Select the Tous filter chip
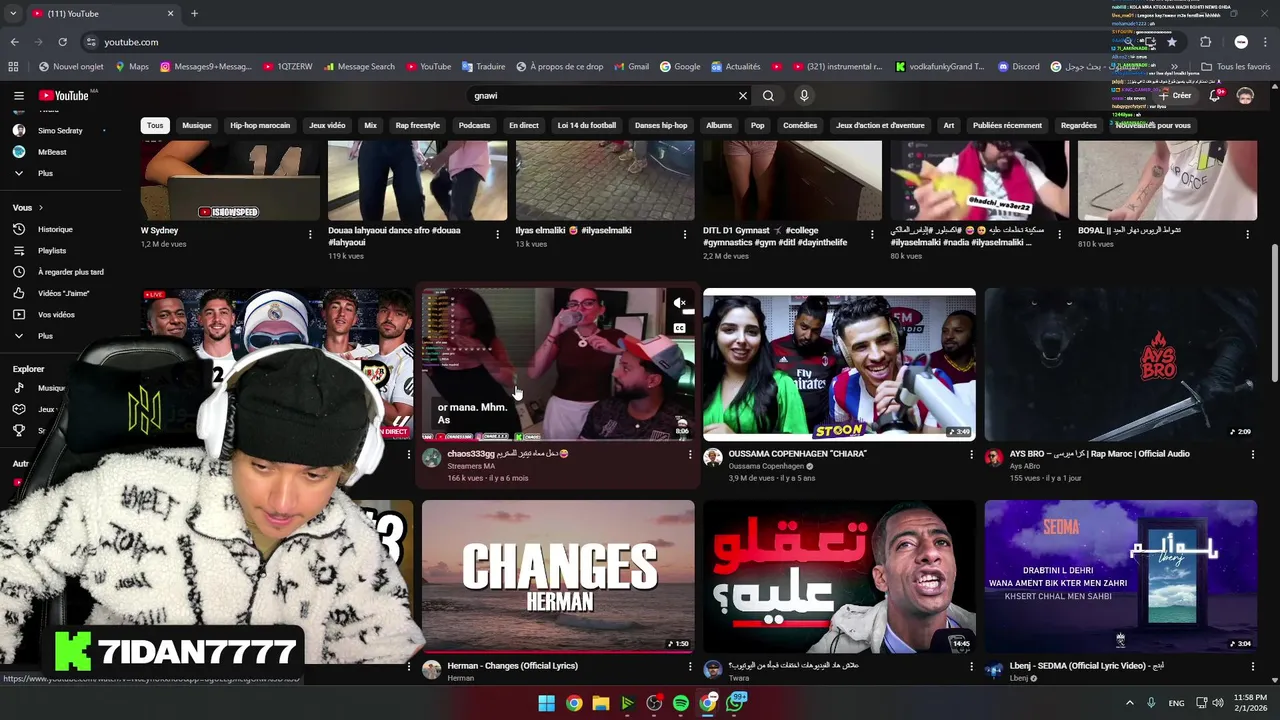 155,126
